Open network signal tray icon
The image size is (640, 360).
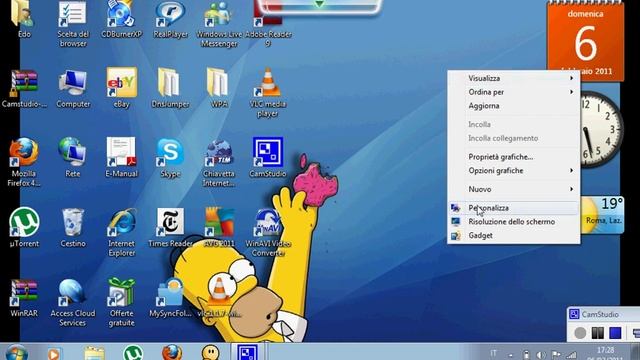tap(572, 355)
